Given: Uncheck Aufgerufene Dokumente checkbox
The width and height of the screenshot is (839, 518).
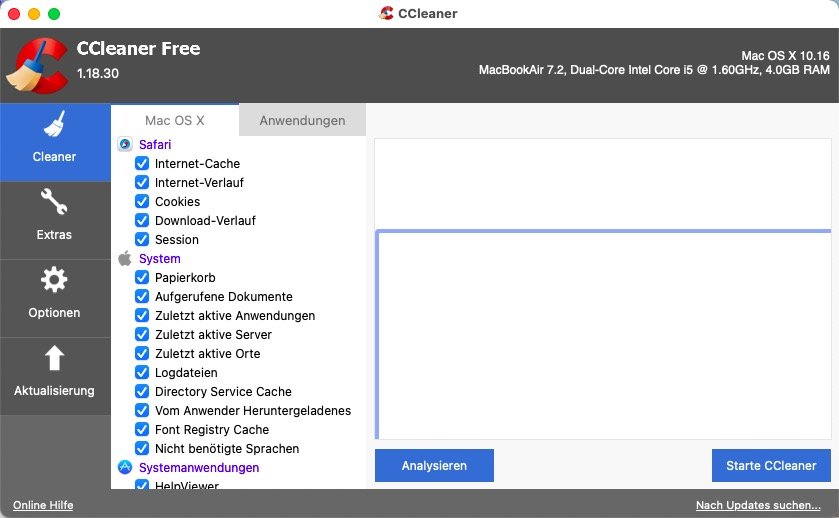Looking at the screenshot, I should click(142, 296).
